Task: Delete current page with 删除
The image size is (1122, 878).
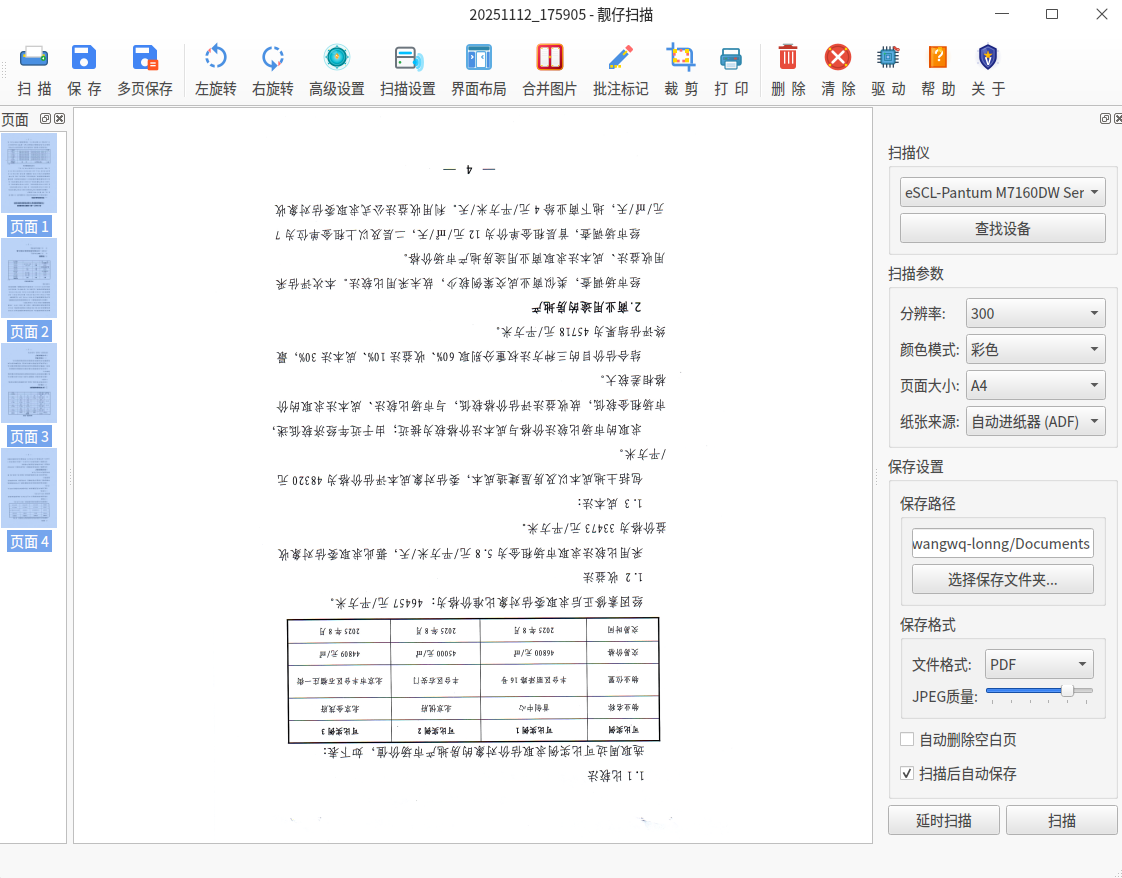Action: pos(788,70)
